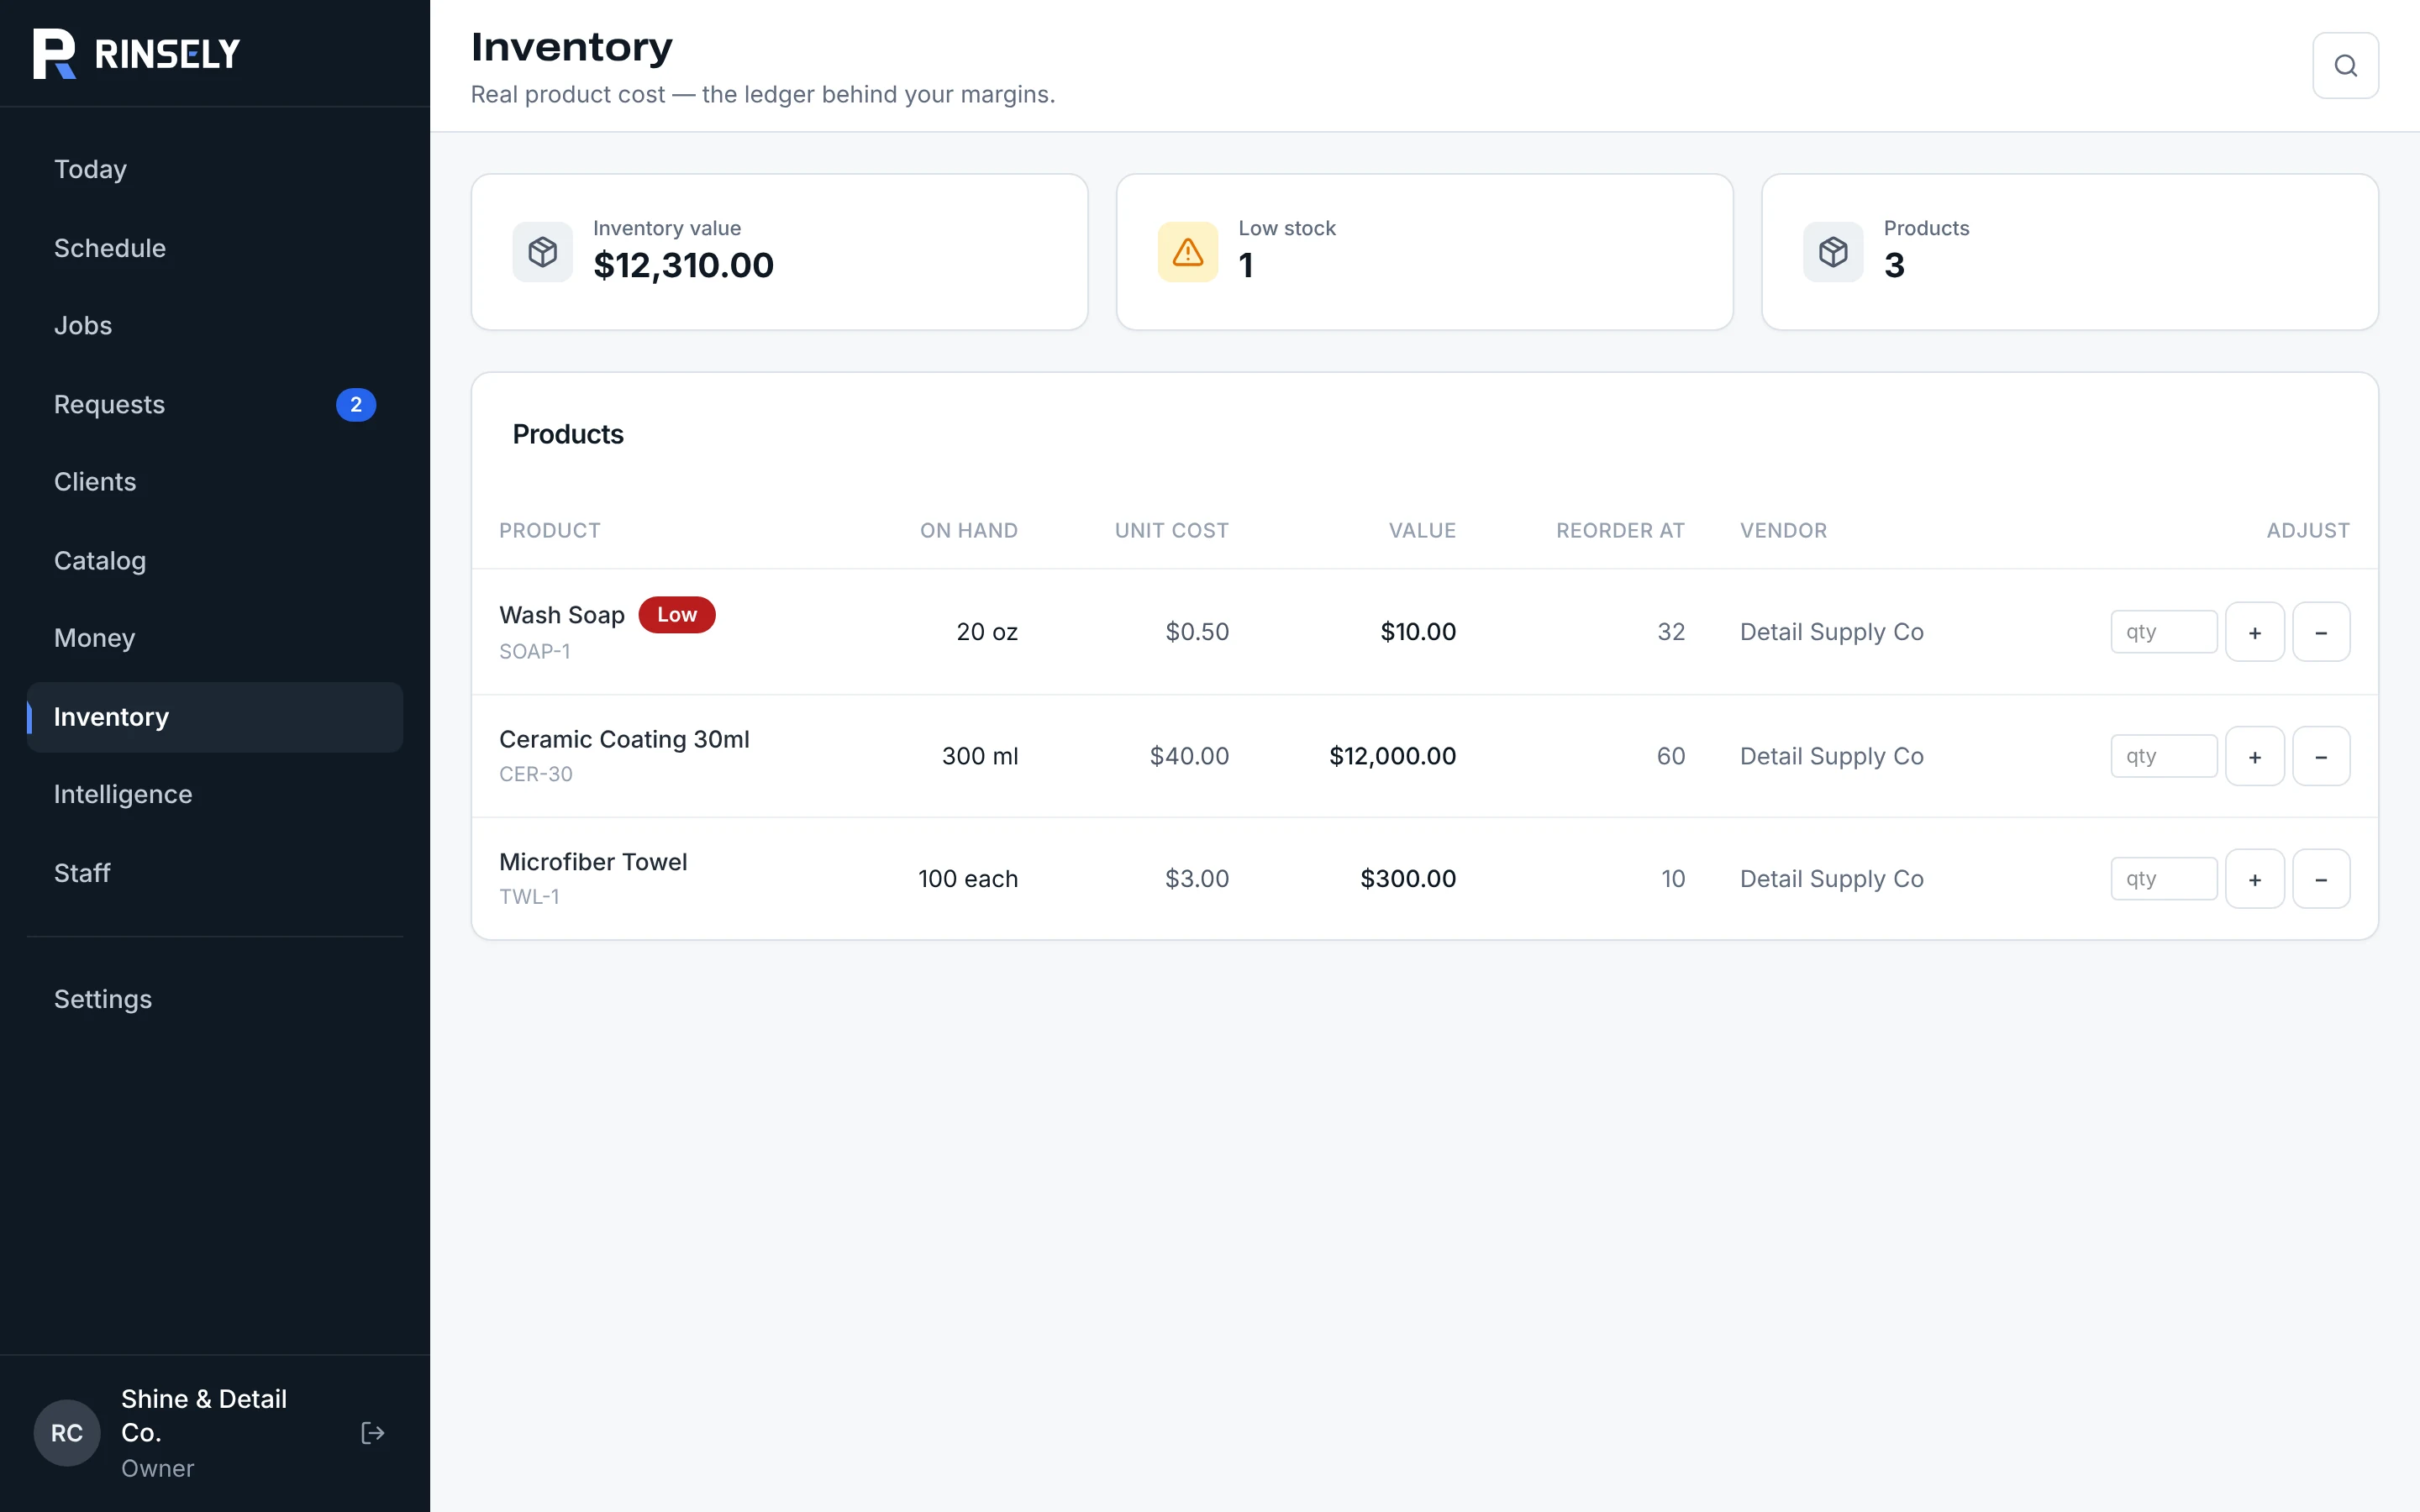Go to the Staff page
Viewport: 2420px width, 1512px height.
[x=215, y=873]
